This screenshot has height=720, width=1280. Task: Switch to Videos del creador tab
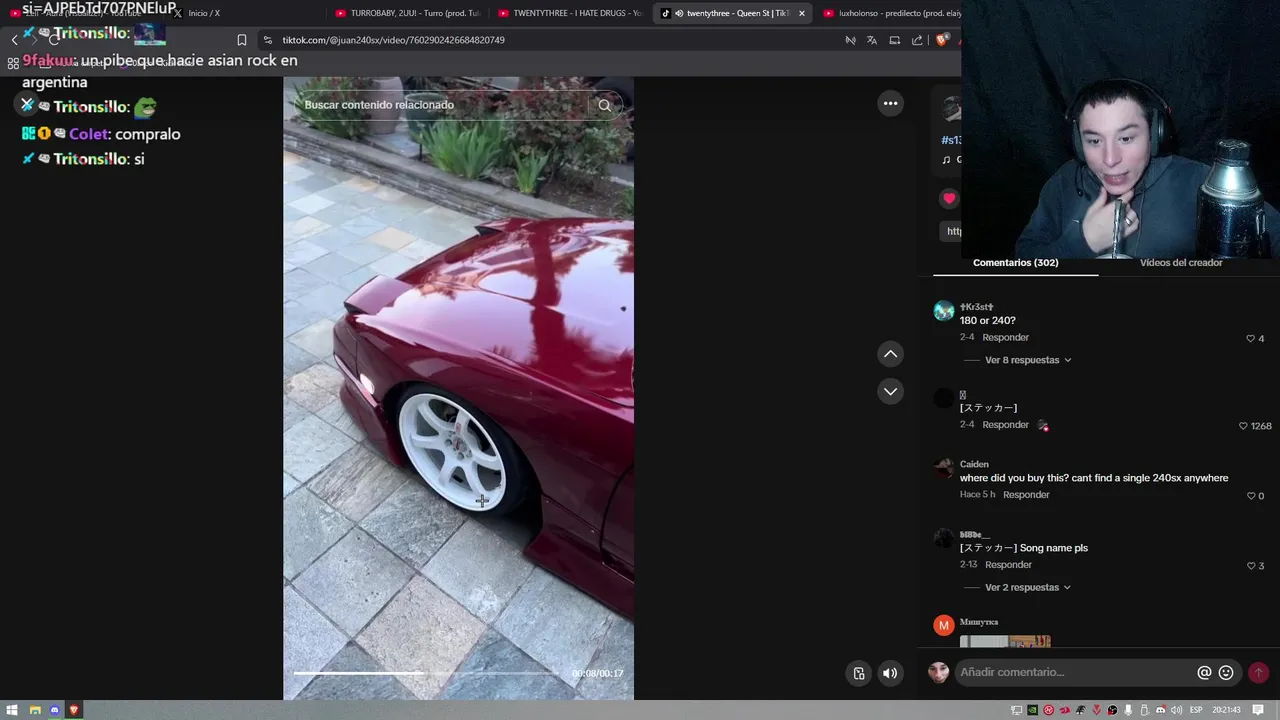coord(1181,263)
